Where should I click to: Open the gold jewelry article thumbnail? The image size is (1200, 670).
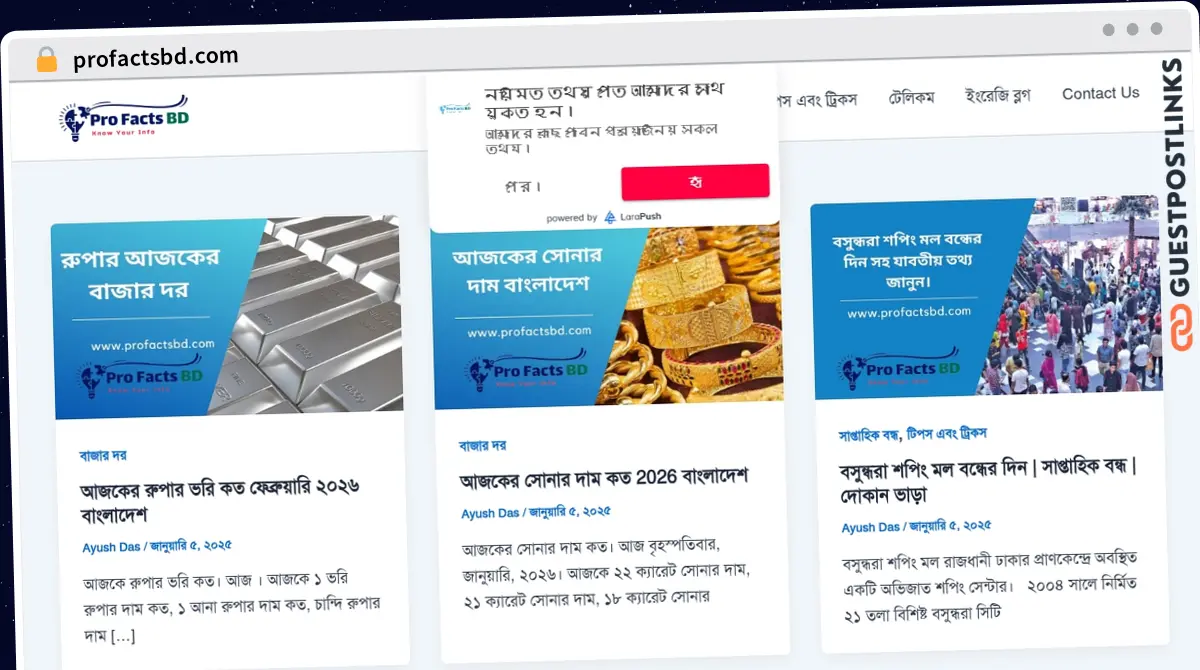coord(607,315)
